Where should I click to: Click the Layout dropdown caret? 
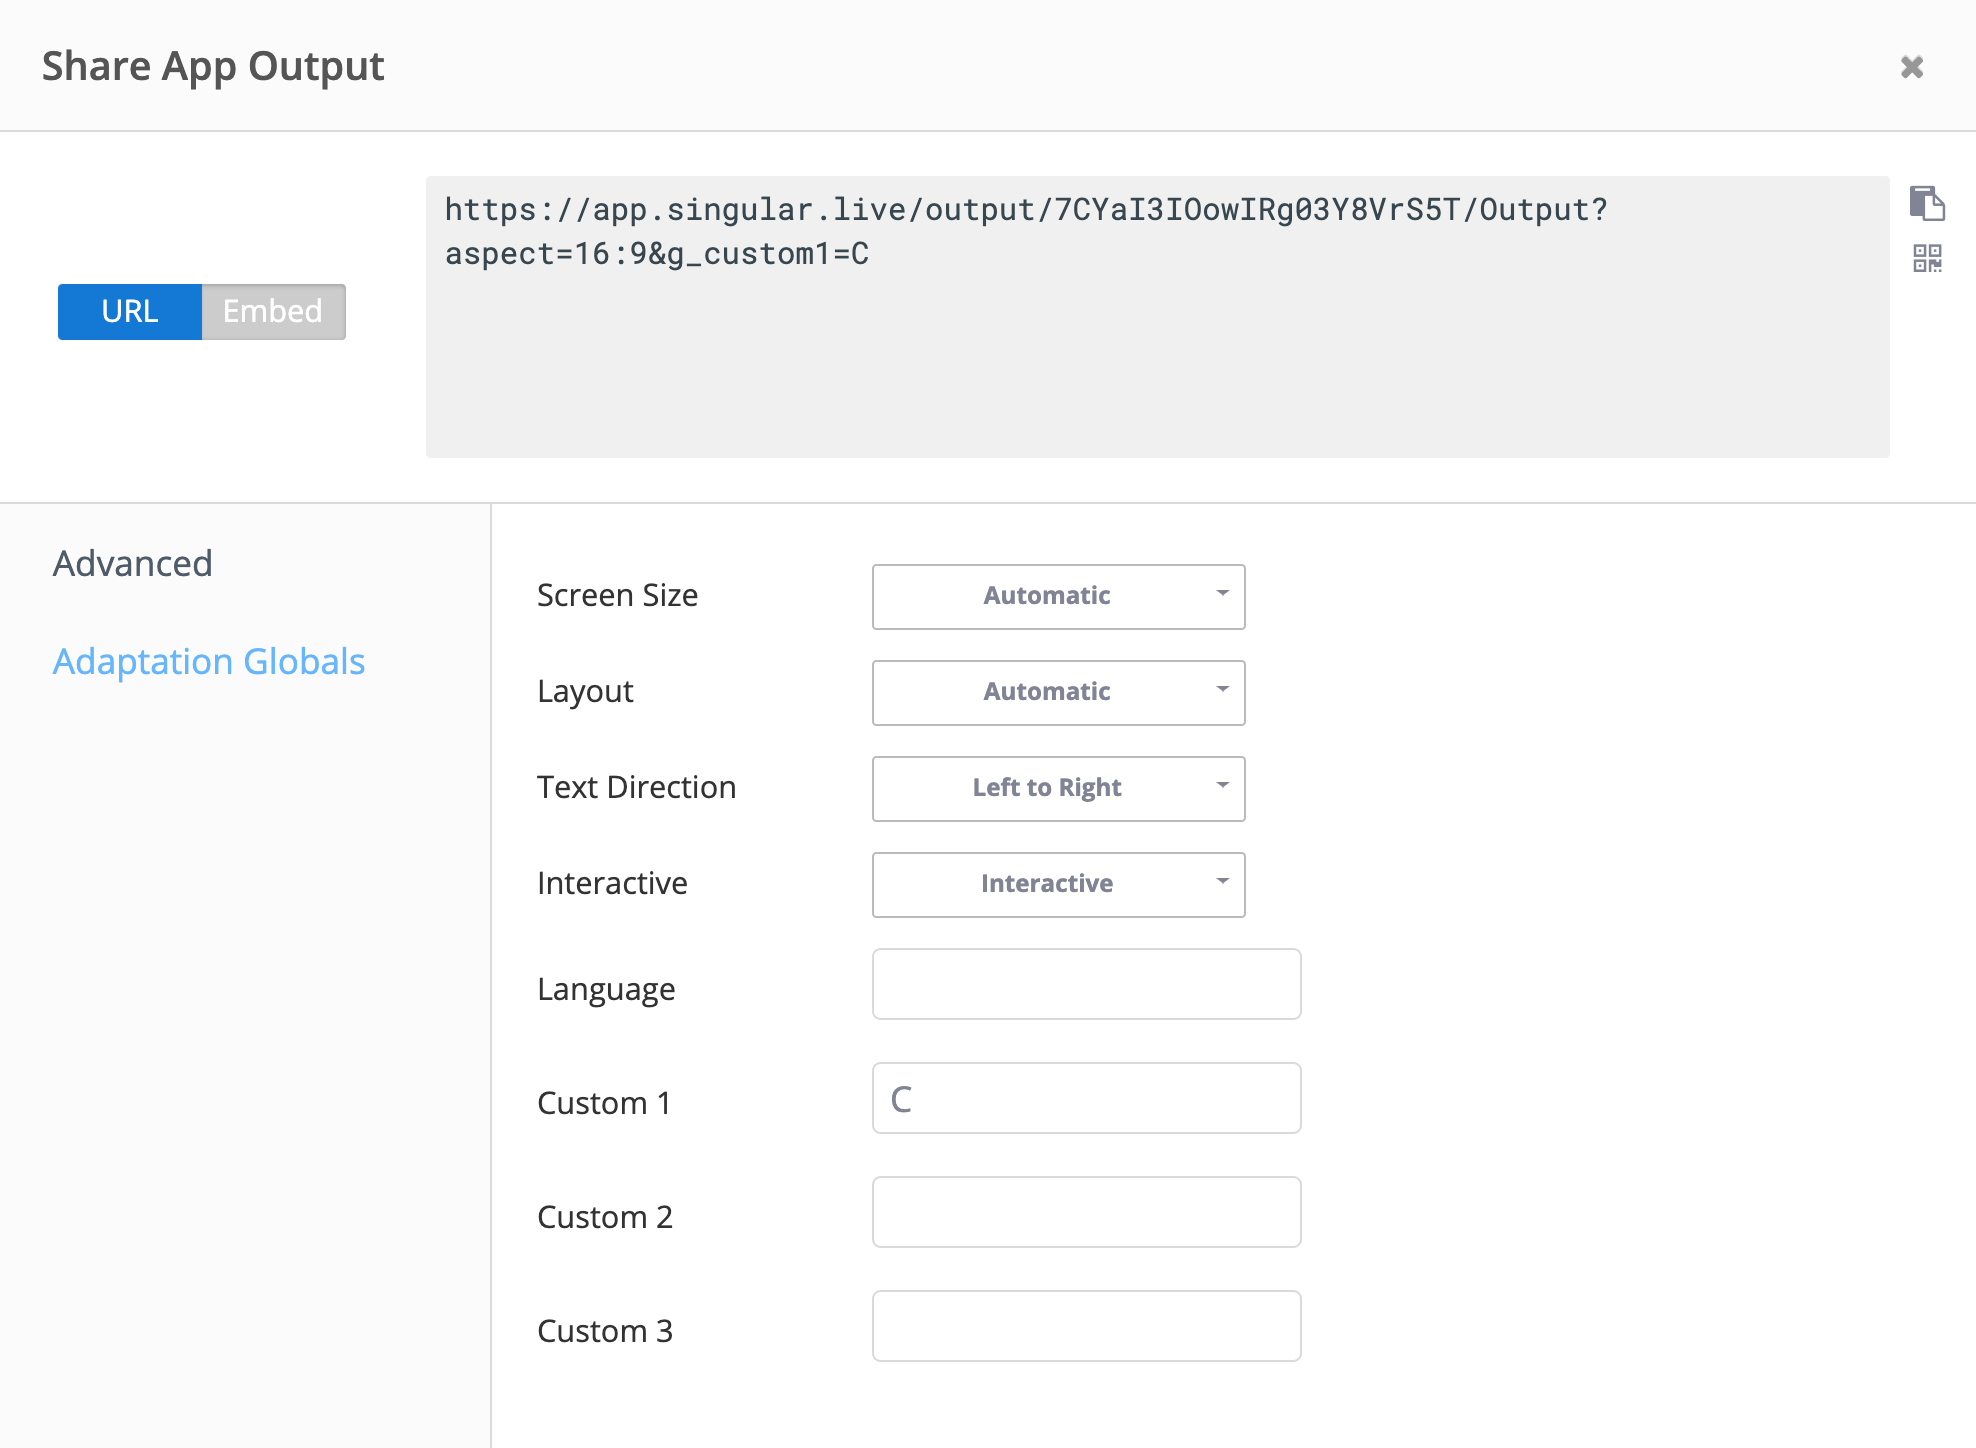(x=1222, y=690)
